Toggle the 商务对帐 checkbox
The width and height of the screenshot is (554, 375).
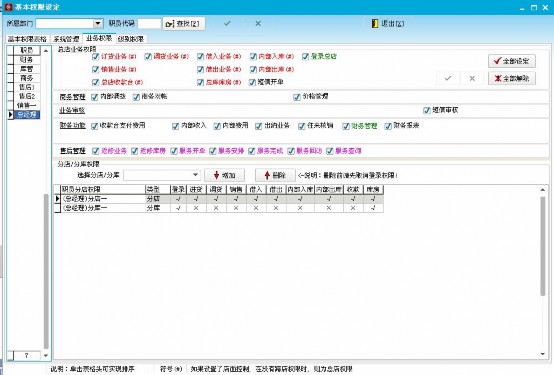[136, 97]
